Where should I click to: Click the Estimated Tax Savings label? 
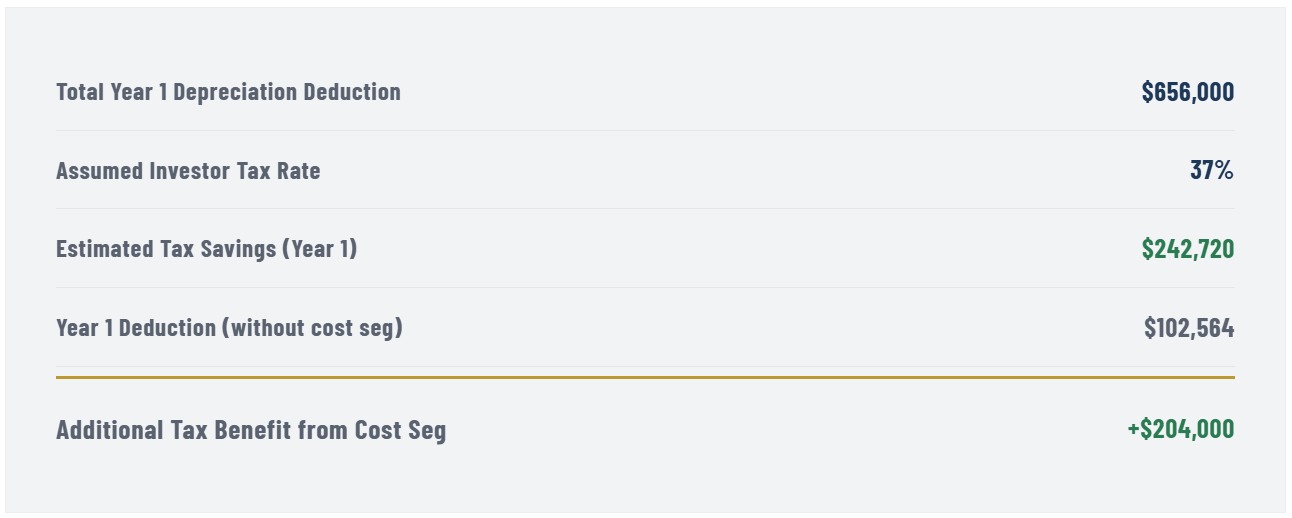(206, 249)
